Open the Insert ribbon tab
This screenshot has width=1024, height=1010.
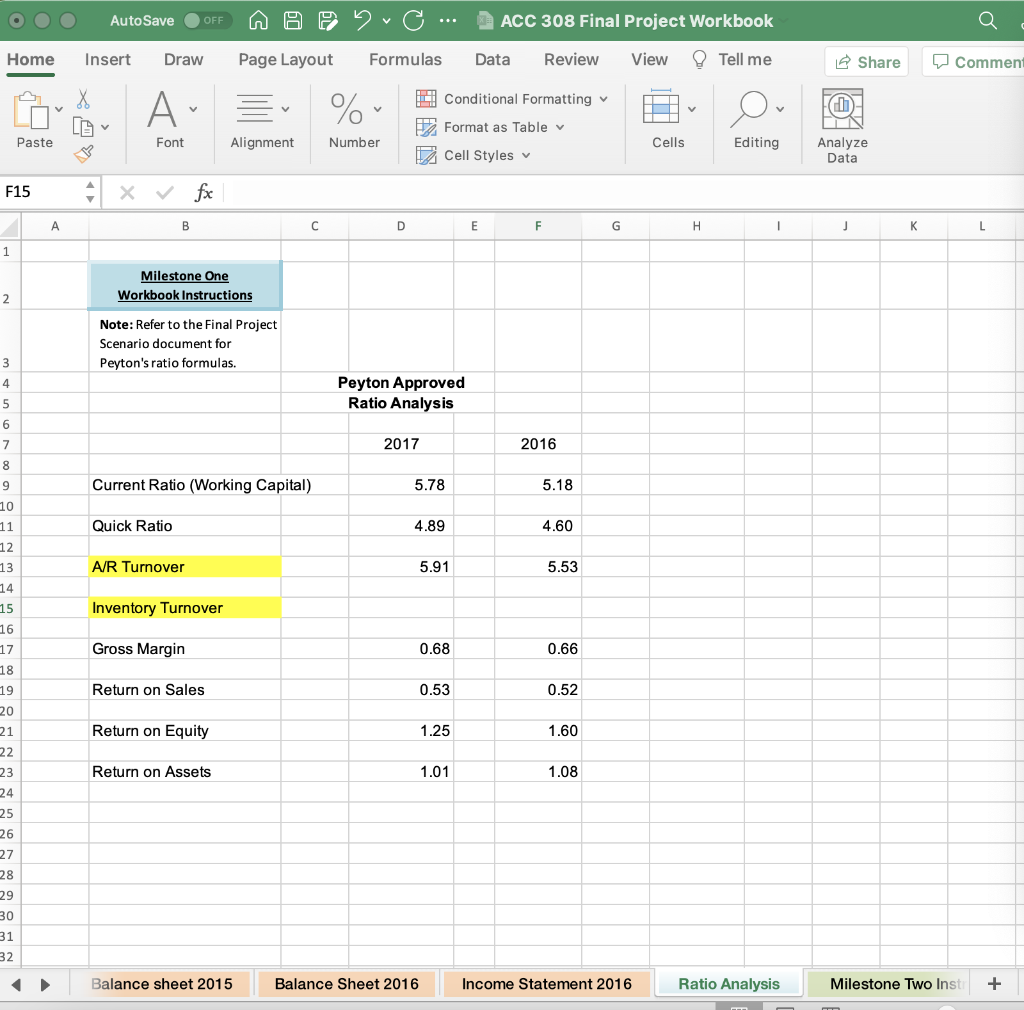108,59
